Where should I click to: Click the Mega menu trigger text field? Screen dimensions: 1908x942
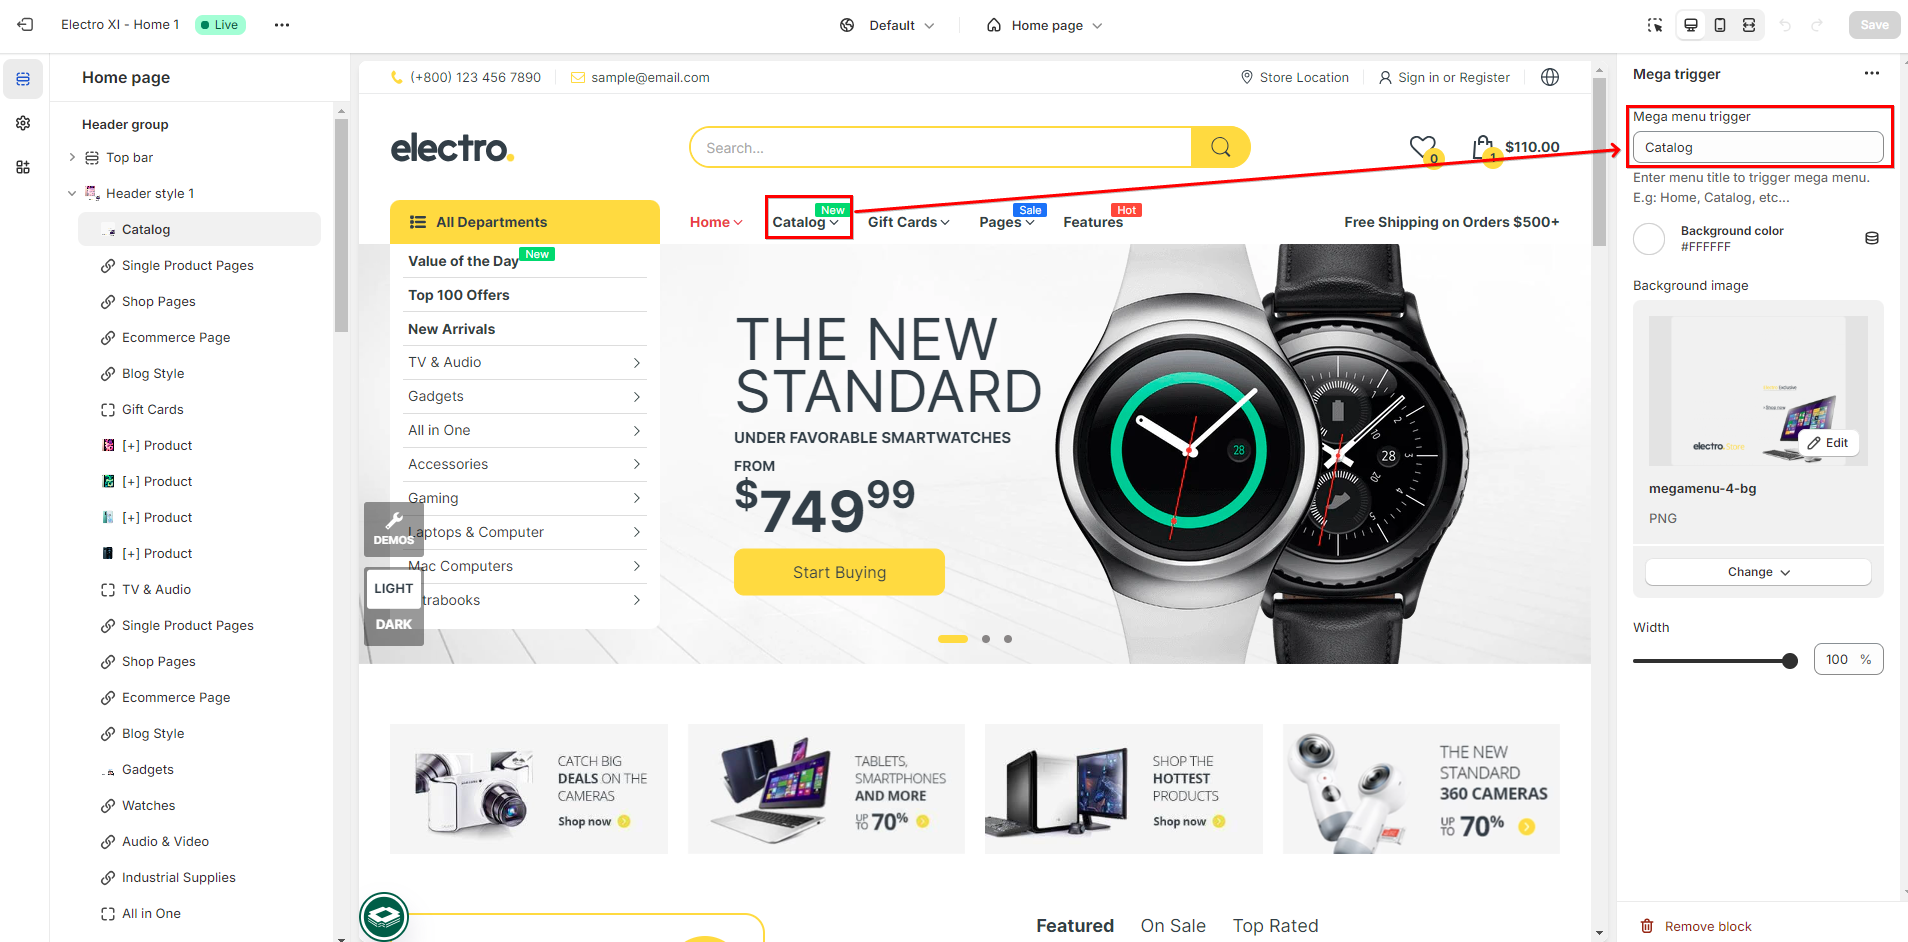tap(1758, 147)
